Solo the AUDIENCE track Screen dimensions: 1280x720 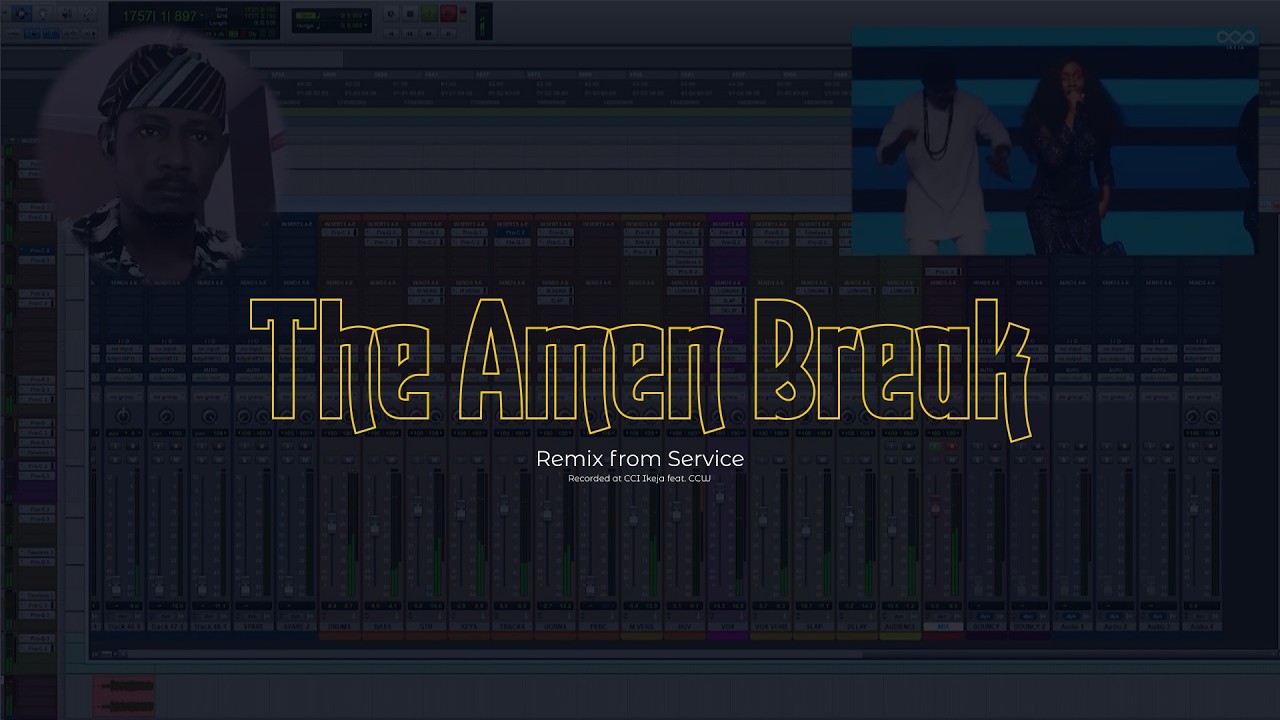891,460
